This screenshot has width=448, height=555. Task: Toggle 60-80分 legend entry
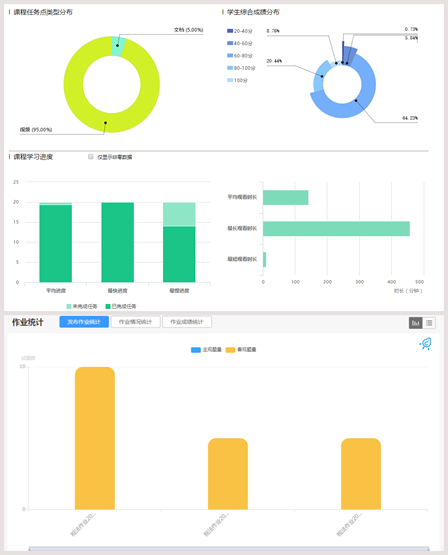(230, 56)
